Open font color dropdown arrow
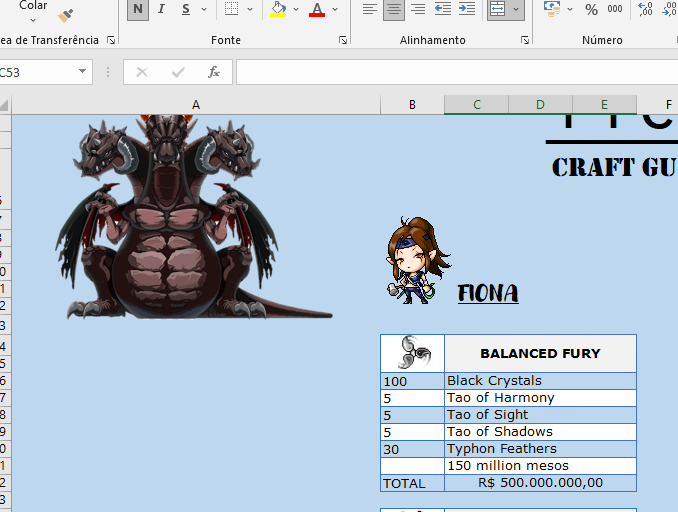This screenshot has height=512, width=678. point(335,9)
